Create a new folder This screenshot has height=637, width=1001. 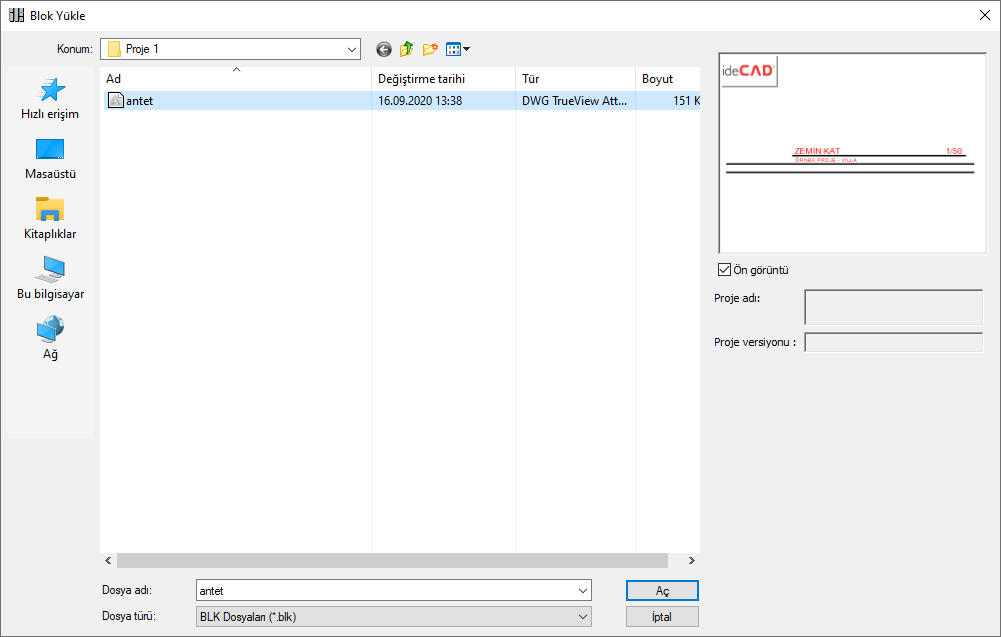point(430,49)
